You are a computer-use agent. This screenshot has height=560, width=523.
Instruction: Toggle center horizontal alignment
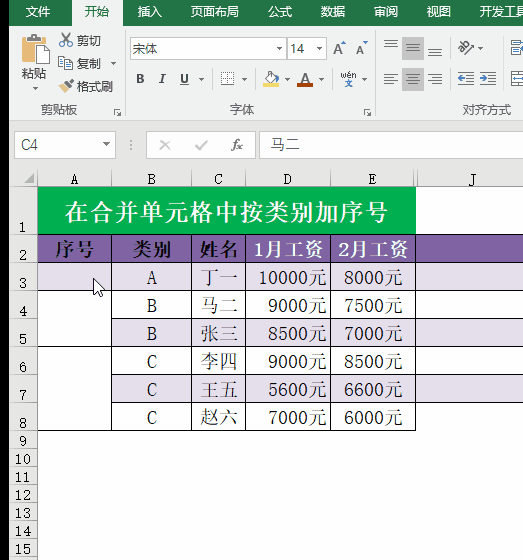click(x=413, y=79)
